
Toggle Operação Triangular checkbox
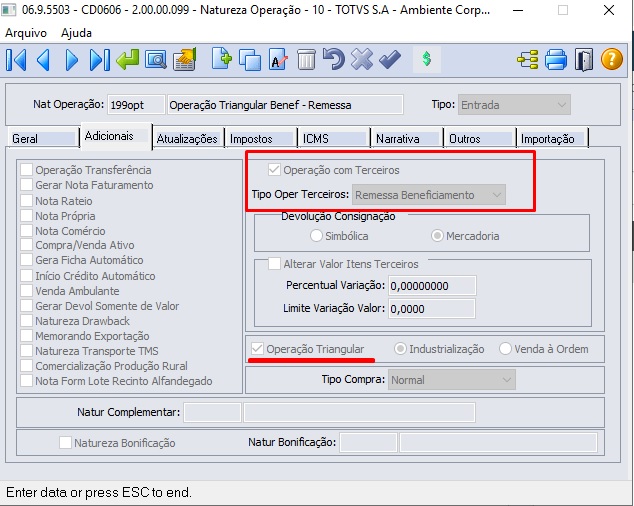point(257,349)
